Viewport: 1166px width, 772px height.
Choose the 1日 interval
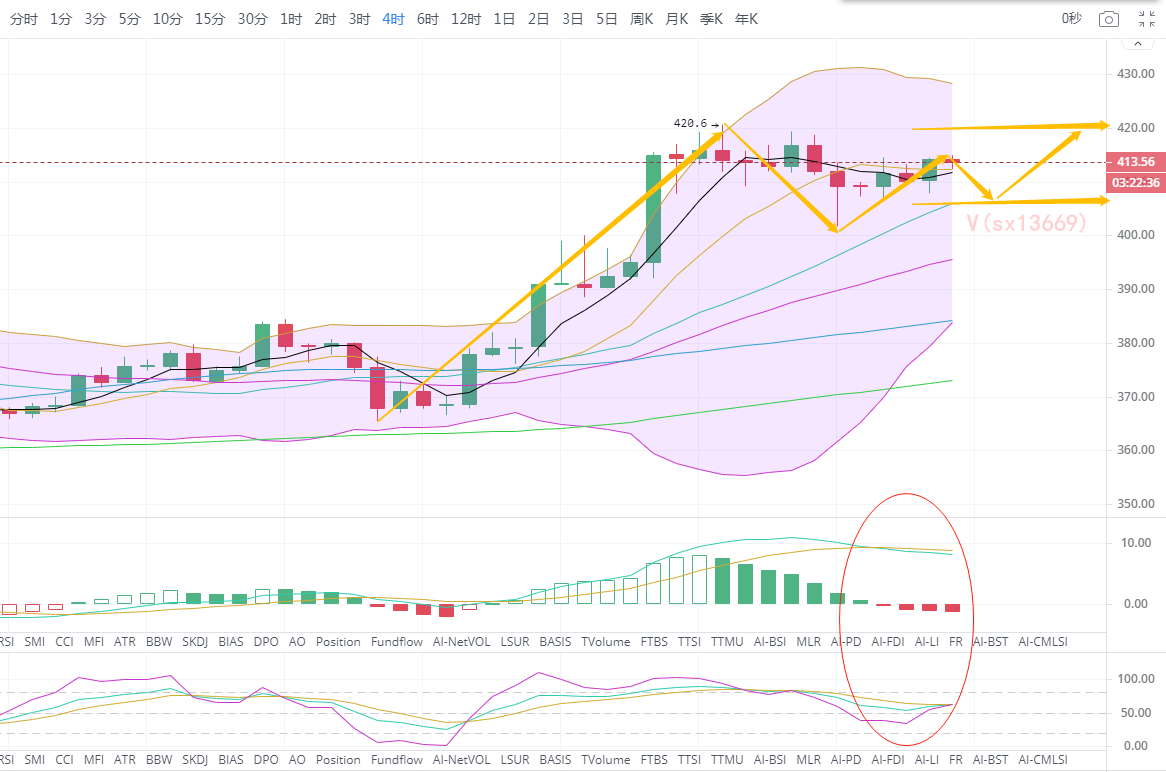pyautogui.click(x=504, y=19)
